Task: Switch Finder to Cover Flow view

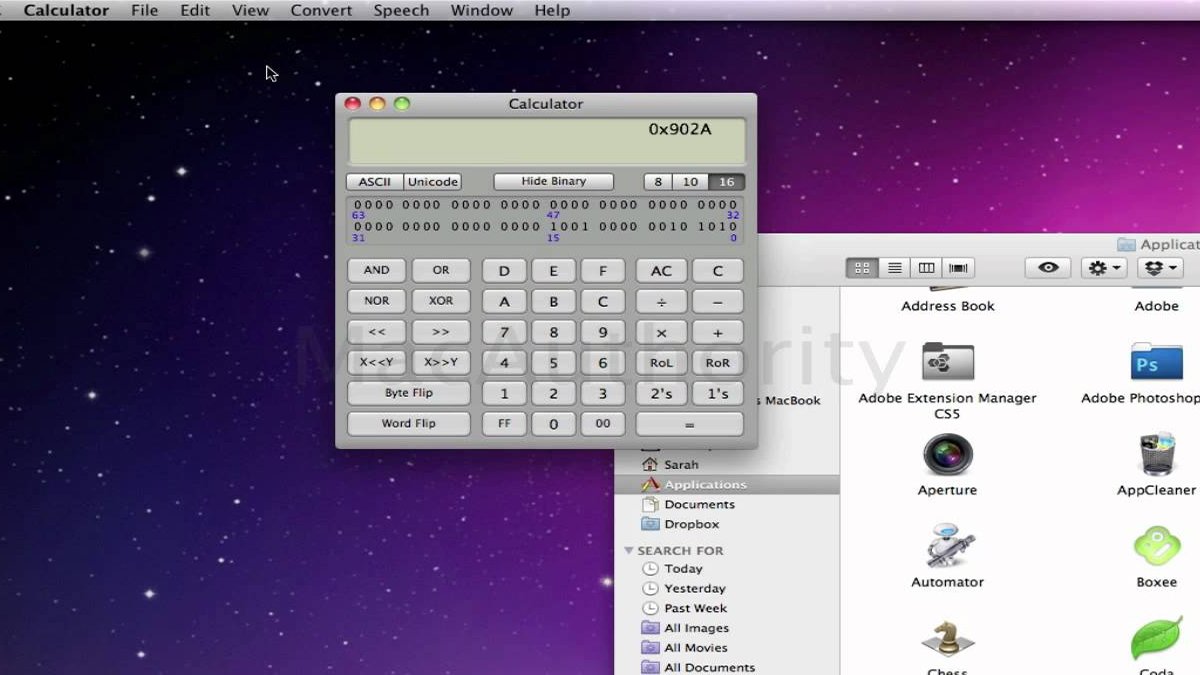Action: pyautogui.click(x=959, y=268)
